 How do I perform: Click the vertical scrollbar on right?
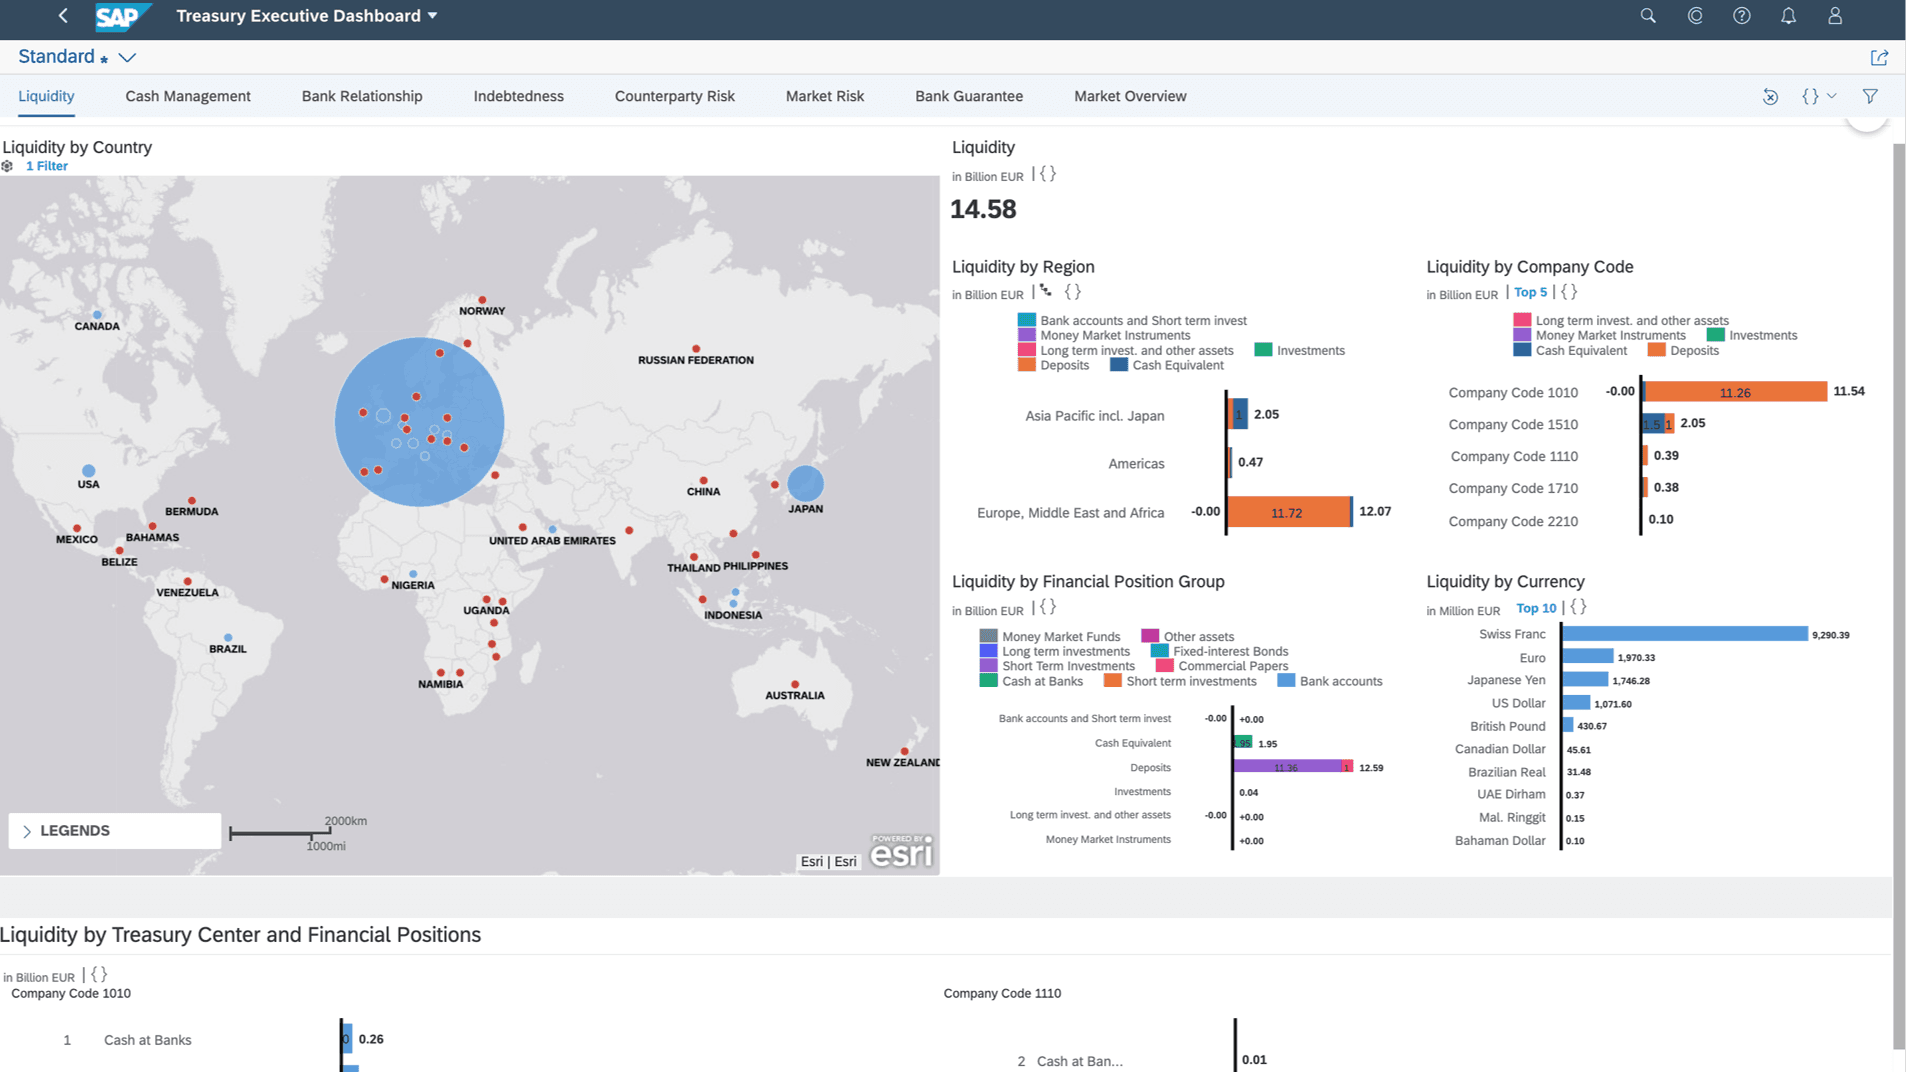tap(1898, 595)
